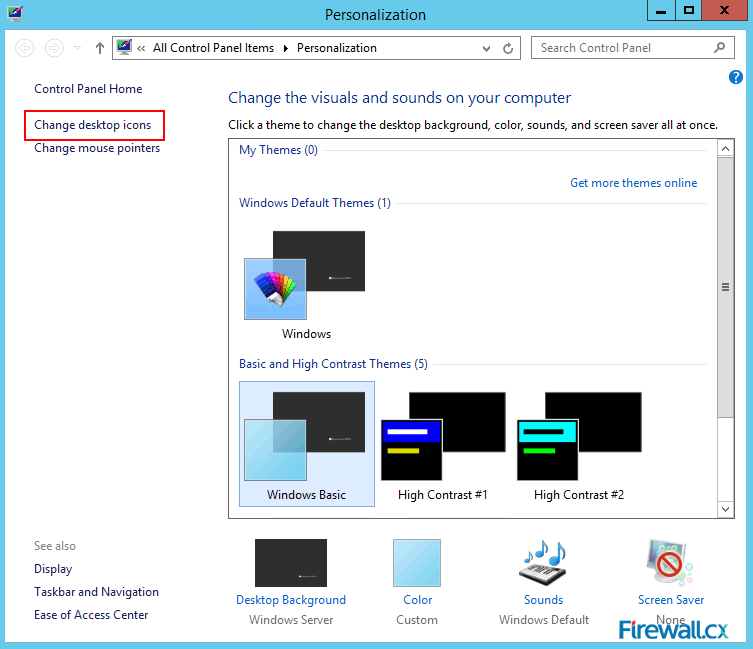
Task: Click the double-chevron breadcrumb overflow
Action: [x=141, y=49]
